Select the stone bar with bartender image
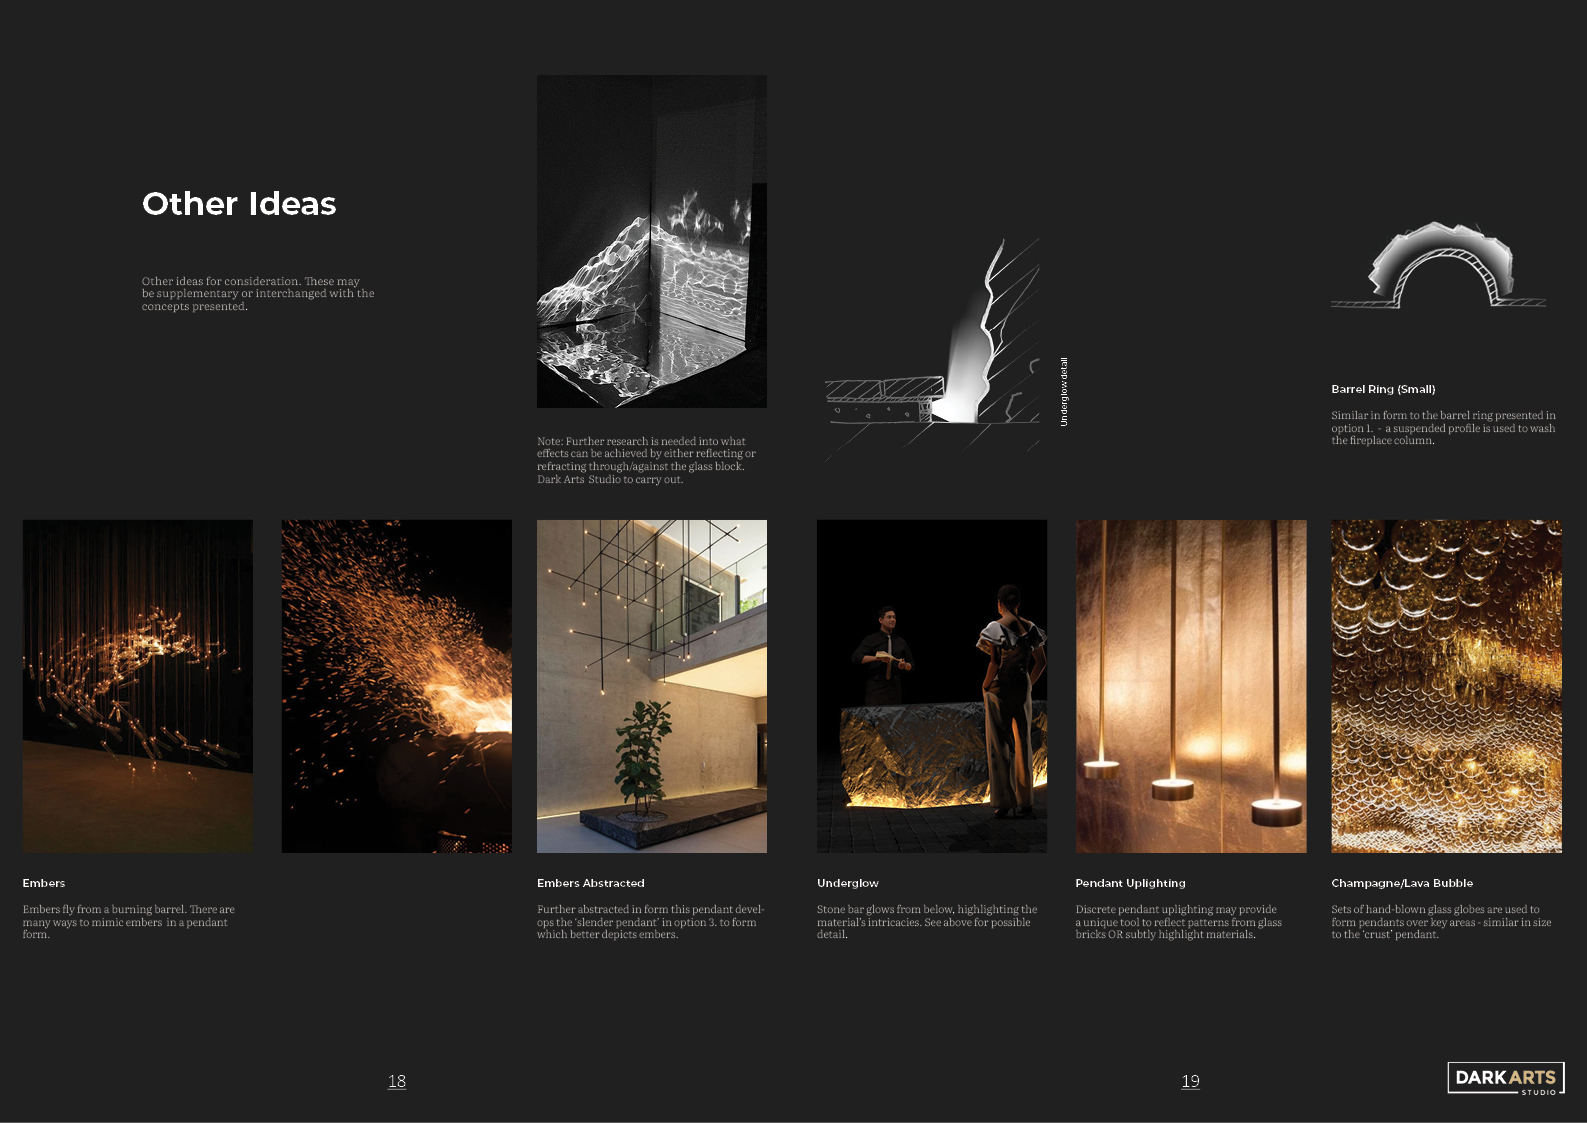The height and width of the screenshot is (1123, 1587). tap(931, 686)
